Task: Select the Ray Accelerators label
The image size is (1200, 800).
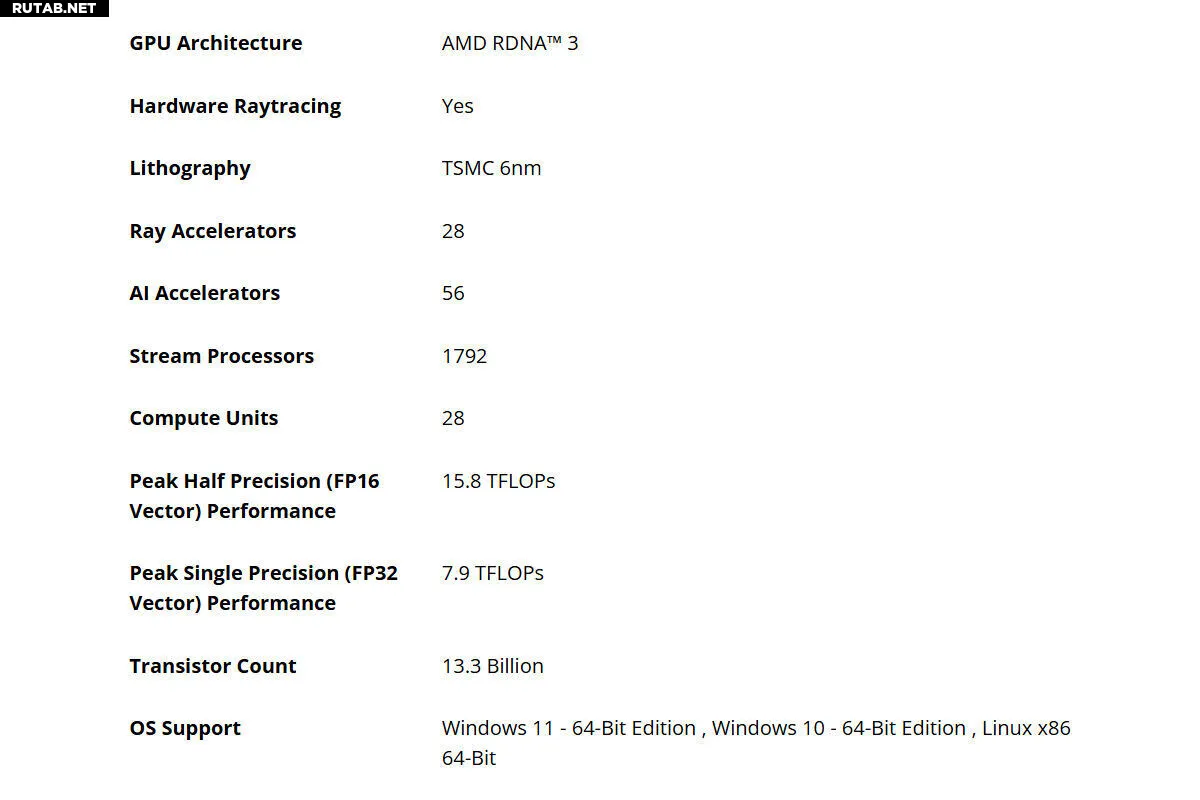Action: (x=213, y=231)
